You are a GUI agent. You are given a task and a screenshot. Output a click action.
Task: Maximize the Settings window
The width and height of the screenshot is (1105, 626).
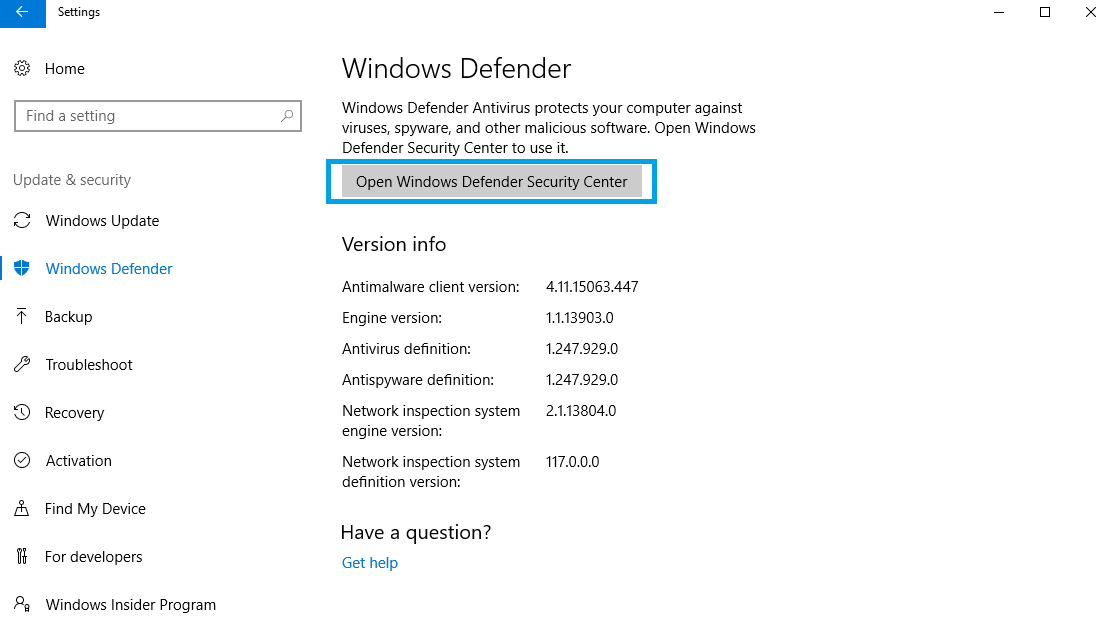(1045, 12)
